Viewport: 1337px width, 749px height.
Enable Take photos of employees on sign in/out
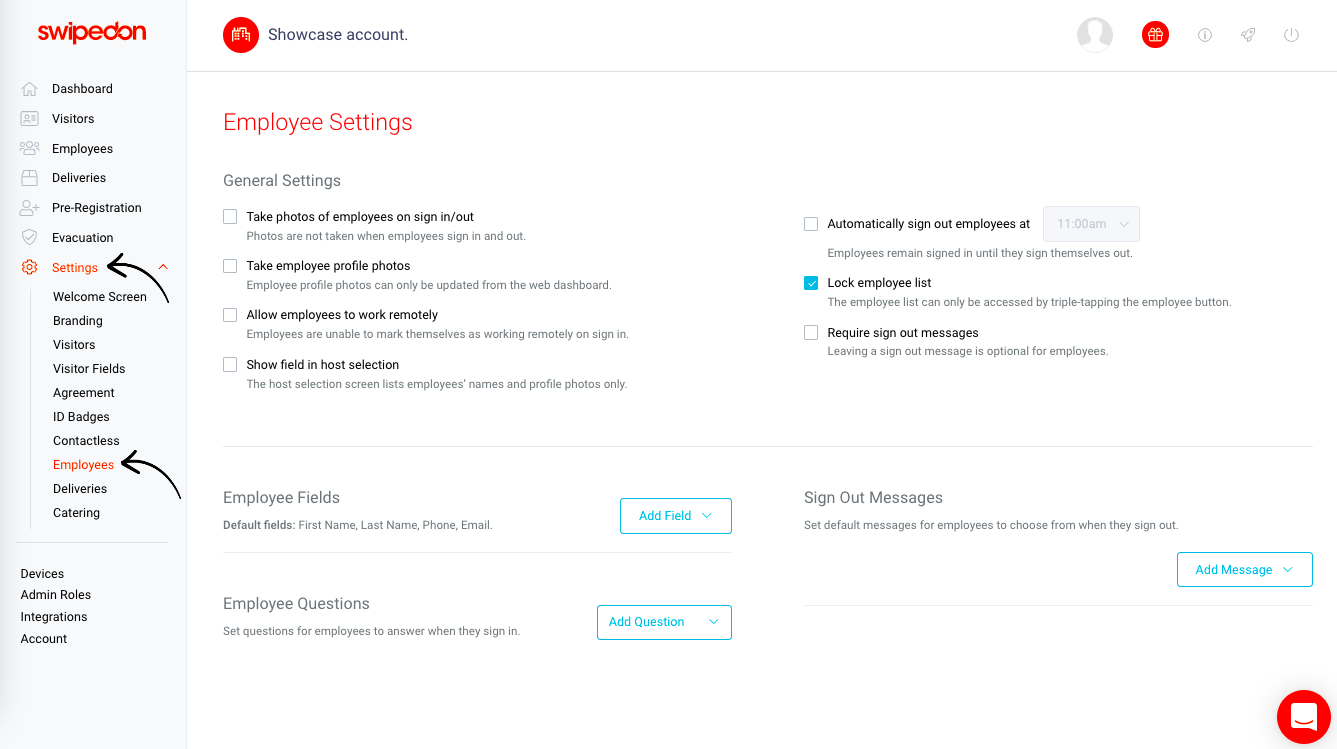click(x=230, y=216)
